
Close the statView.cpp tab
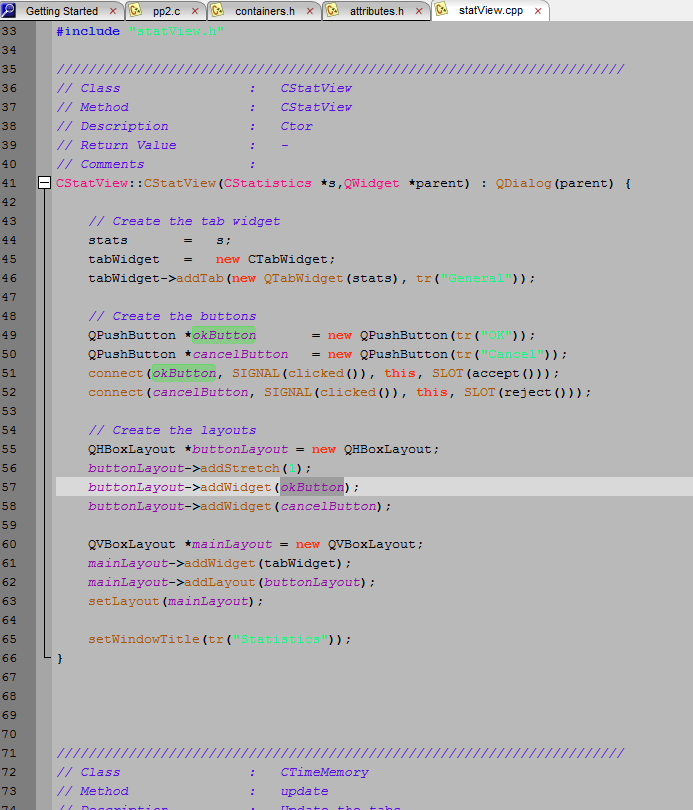point(538,12)
